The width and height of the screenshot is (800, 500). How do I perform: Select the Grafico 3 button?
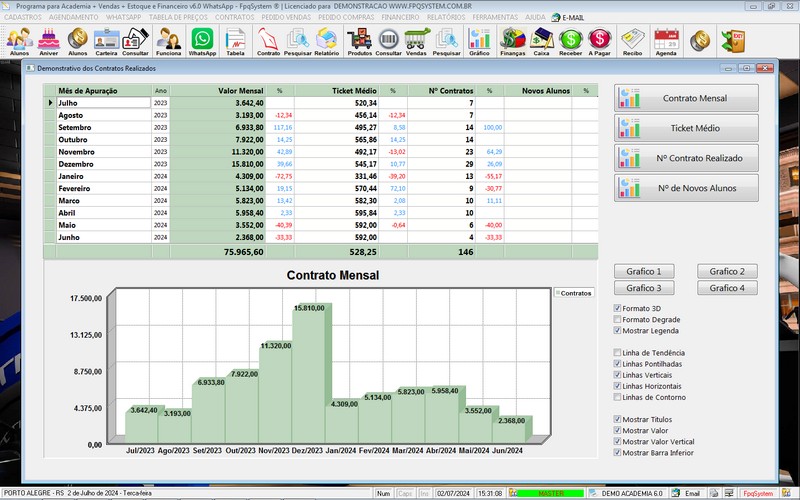pyautogui.click(x=644, y=288)
